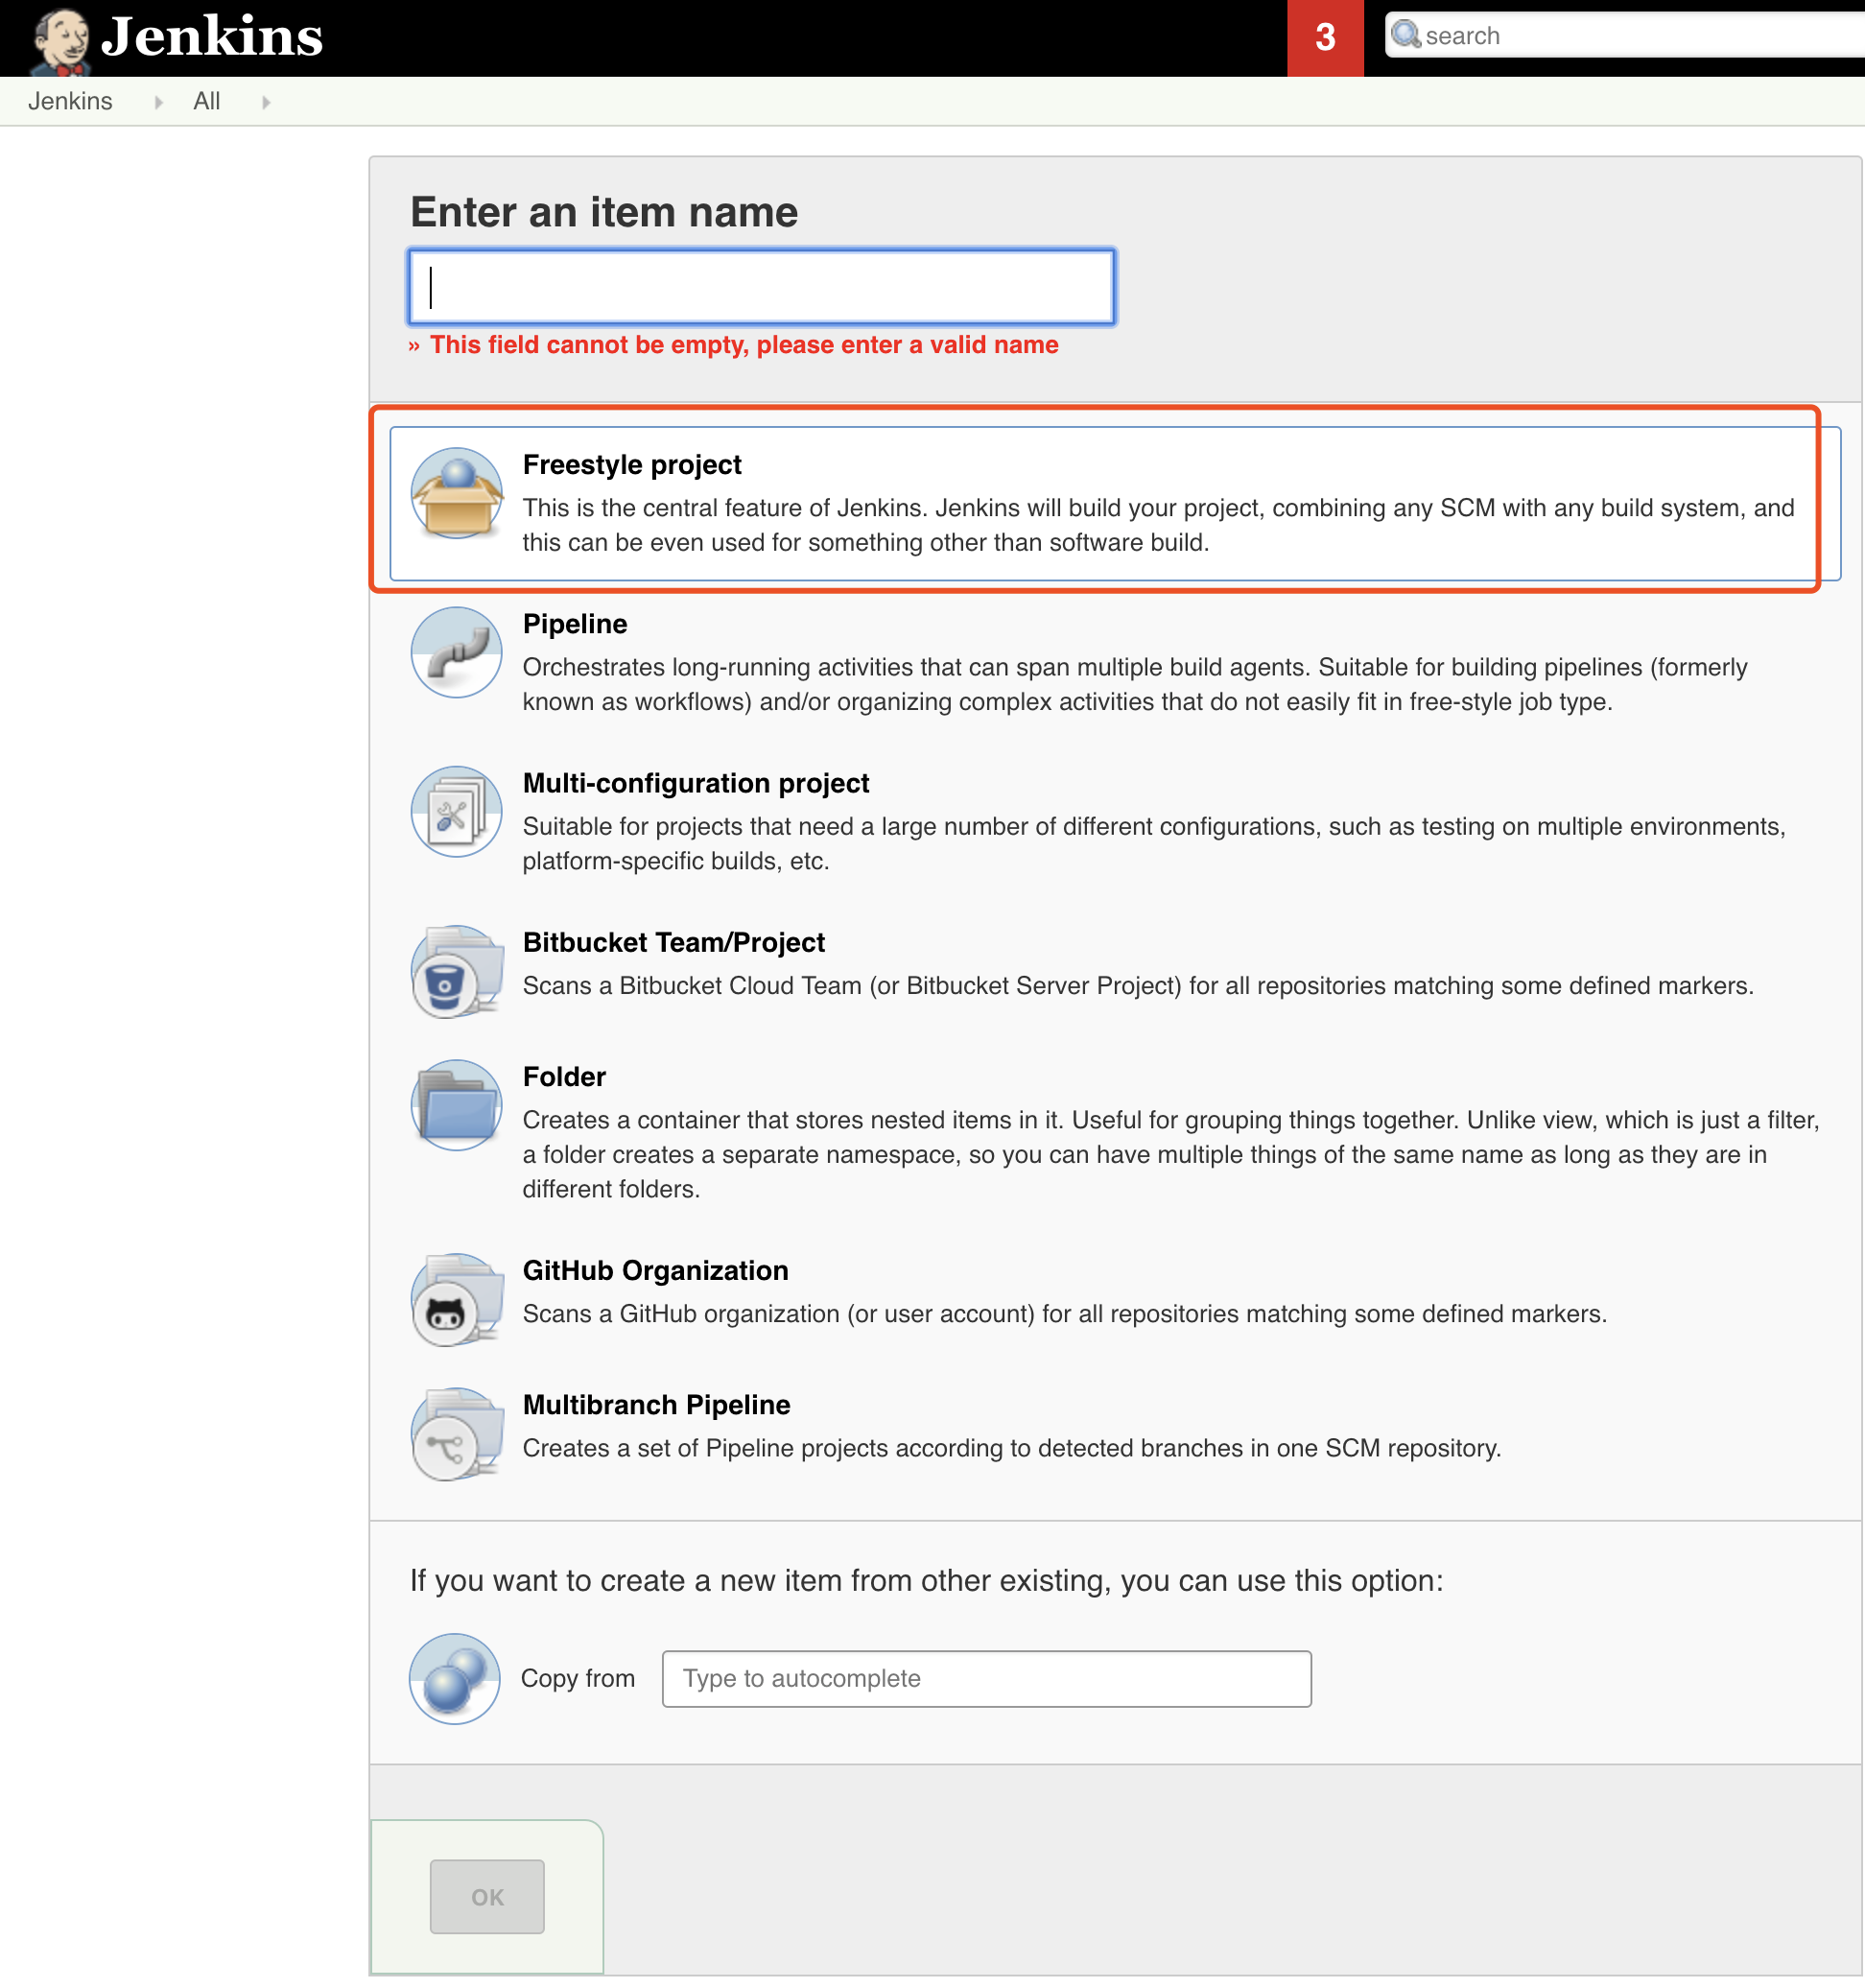Choose the Pipeline item title

pos(575,624)
